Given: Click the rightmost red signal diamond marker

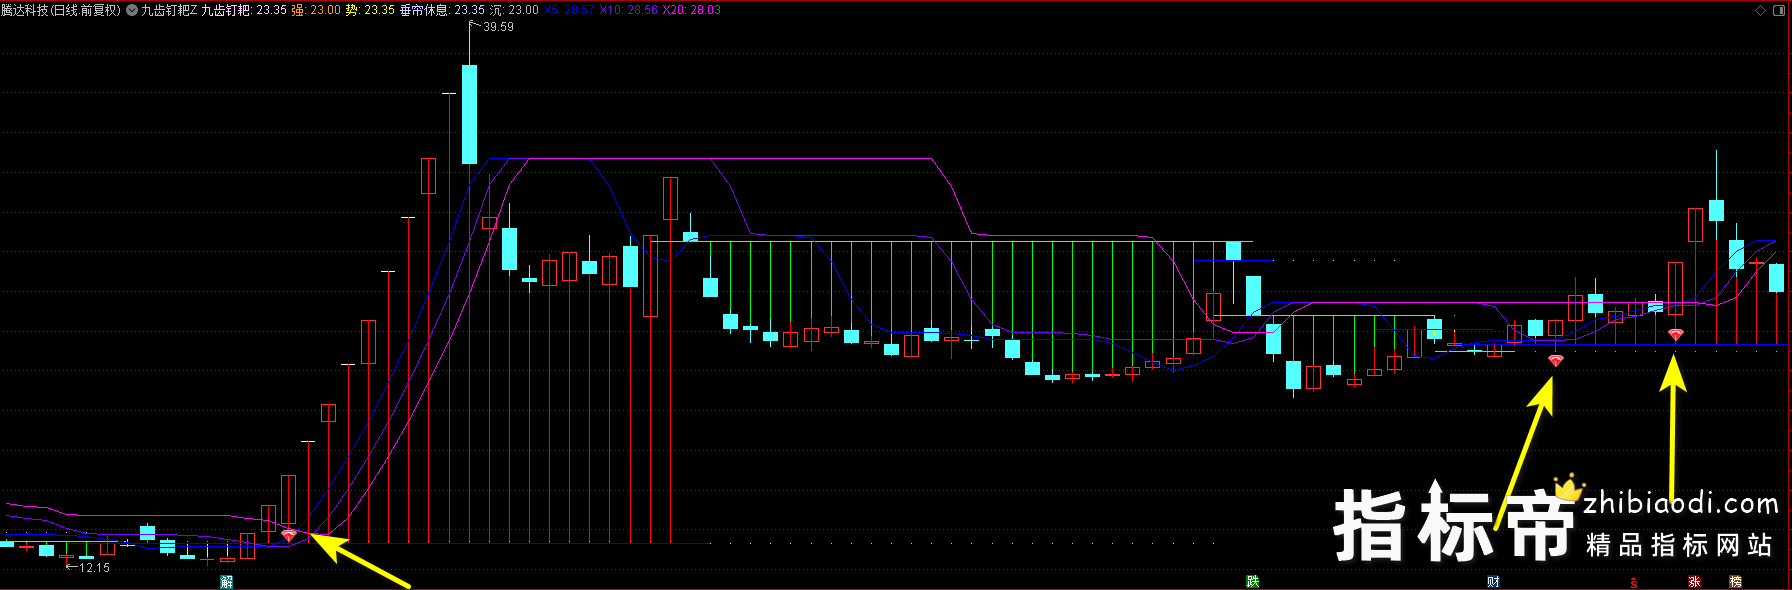Looking at the screenshot, I should tap(1676, 335).
